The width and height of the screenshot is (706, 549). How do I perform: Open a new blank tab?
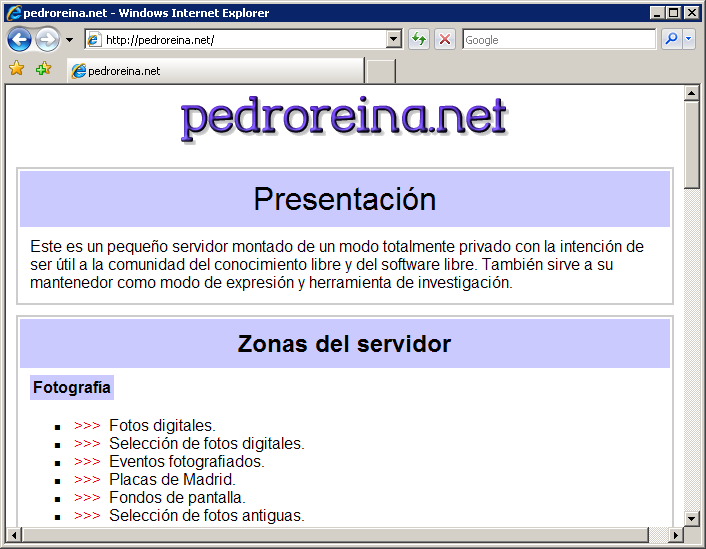381,71
